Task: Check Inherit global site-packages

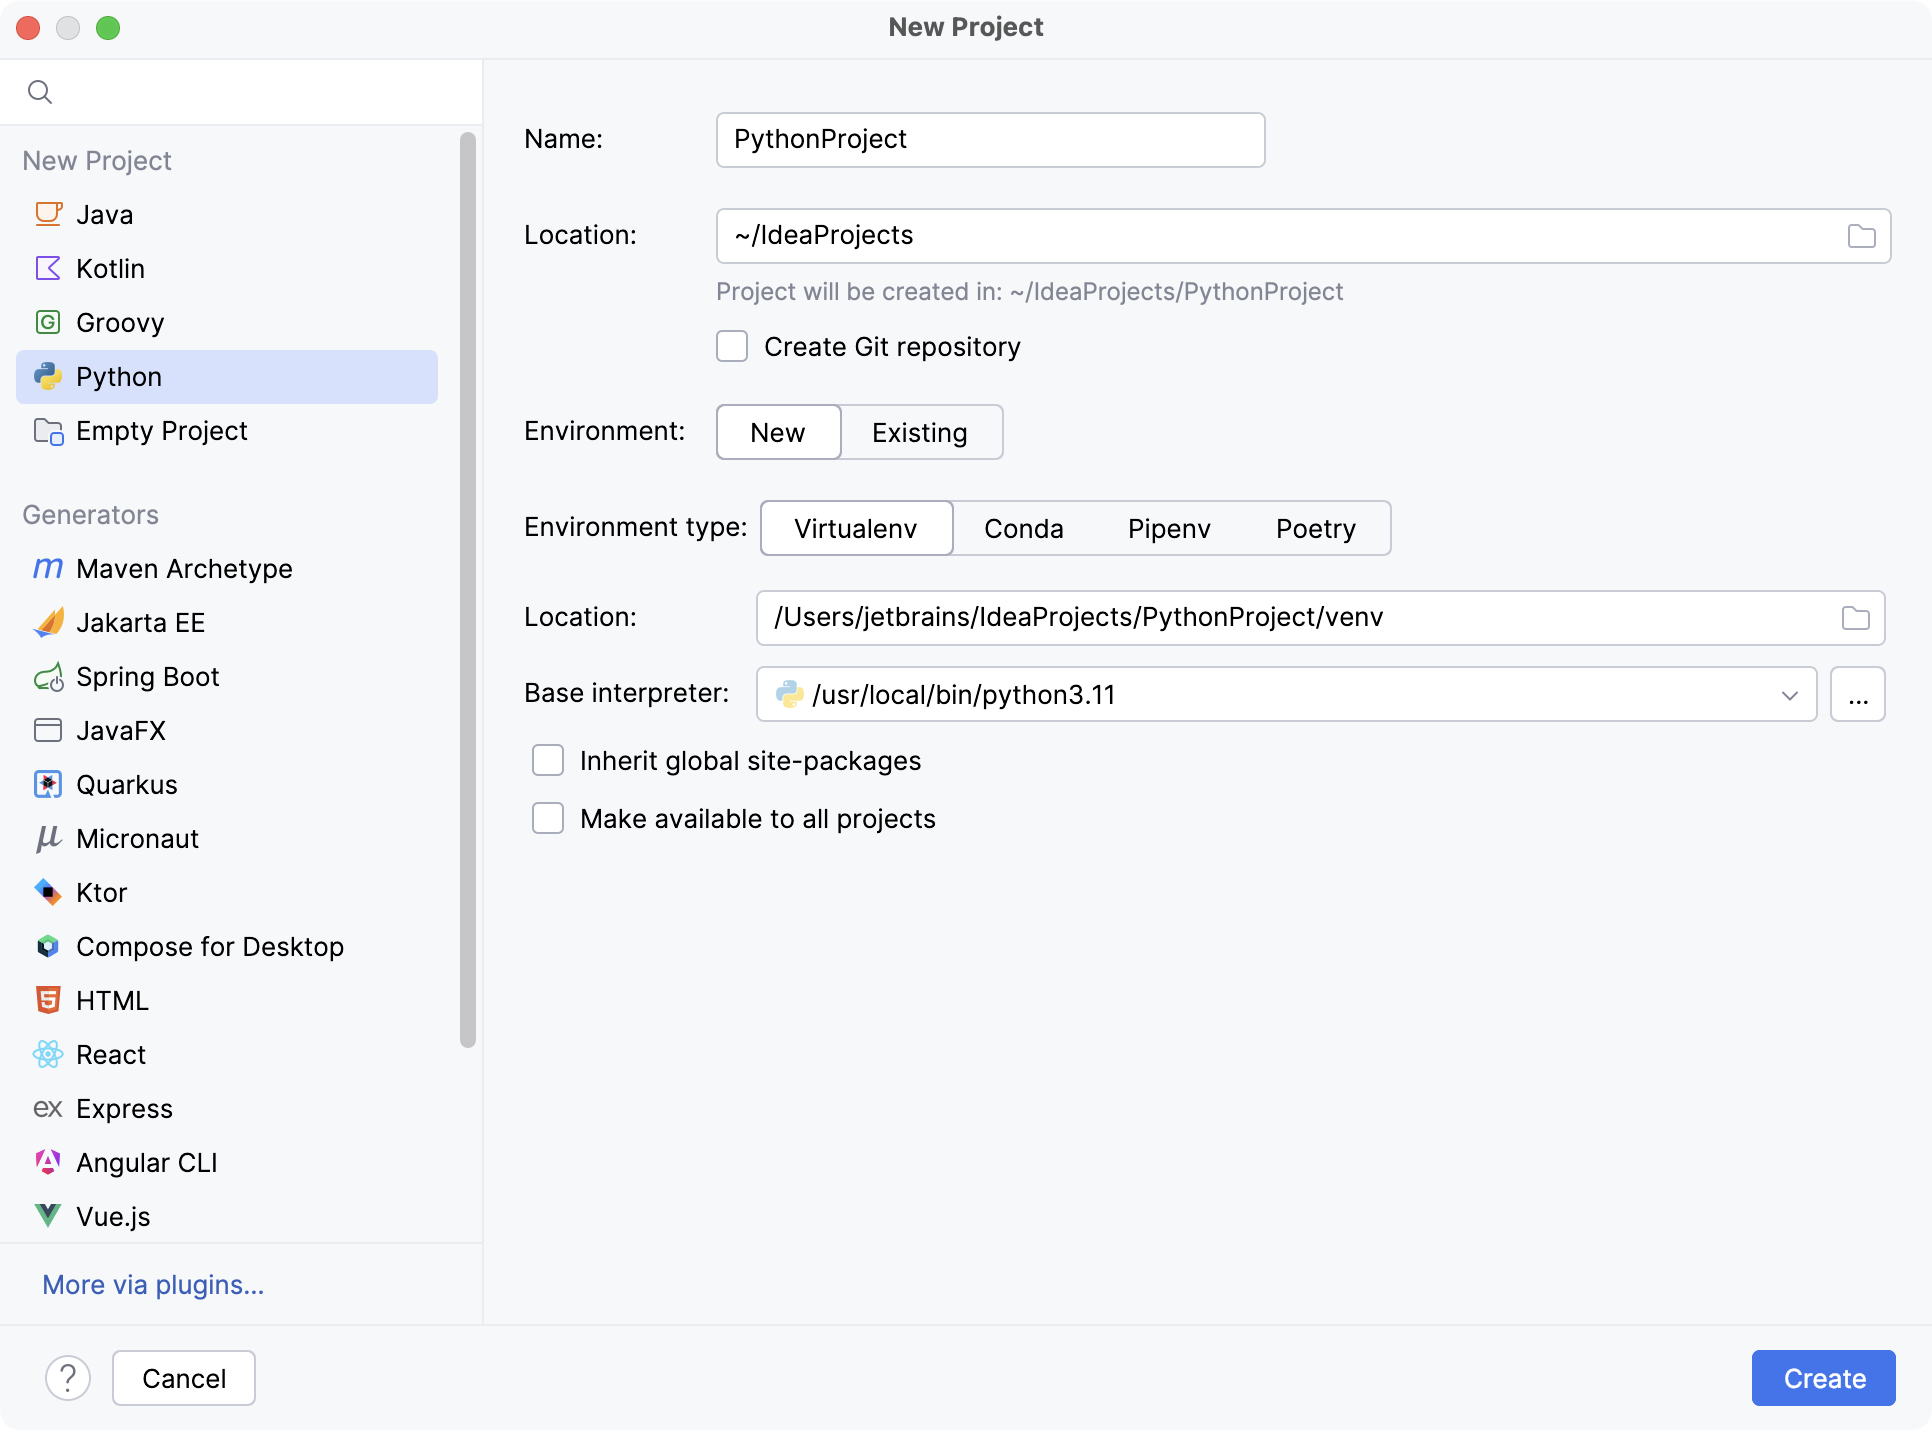Action: pyautogui.click(x=548, y=760)
